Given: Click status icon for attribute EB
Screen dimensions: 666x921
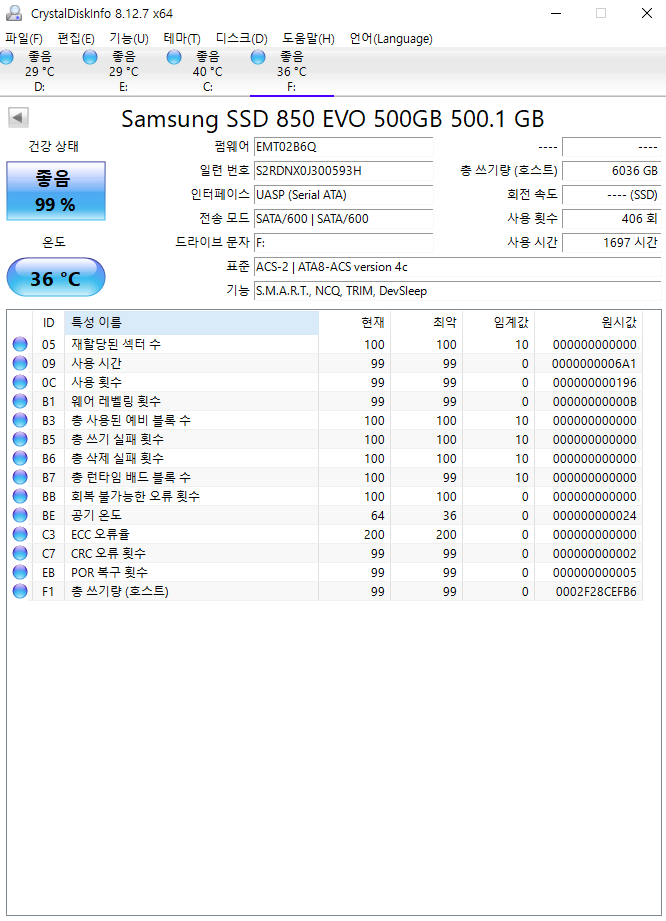Looking at the screenshot, I should click(20, 572).
